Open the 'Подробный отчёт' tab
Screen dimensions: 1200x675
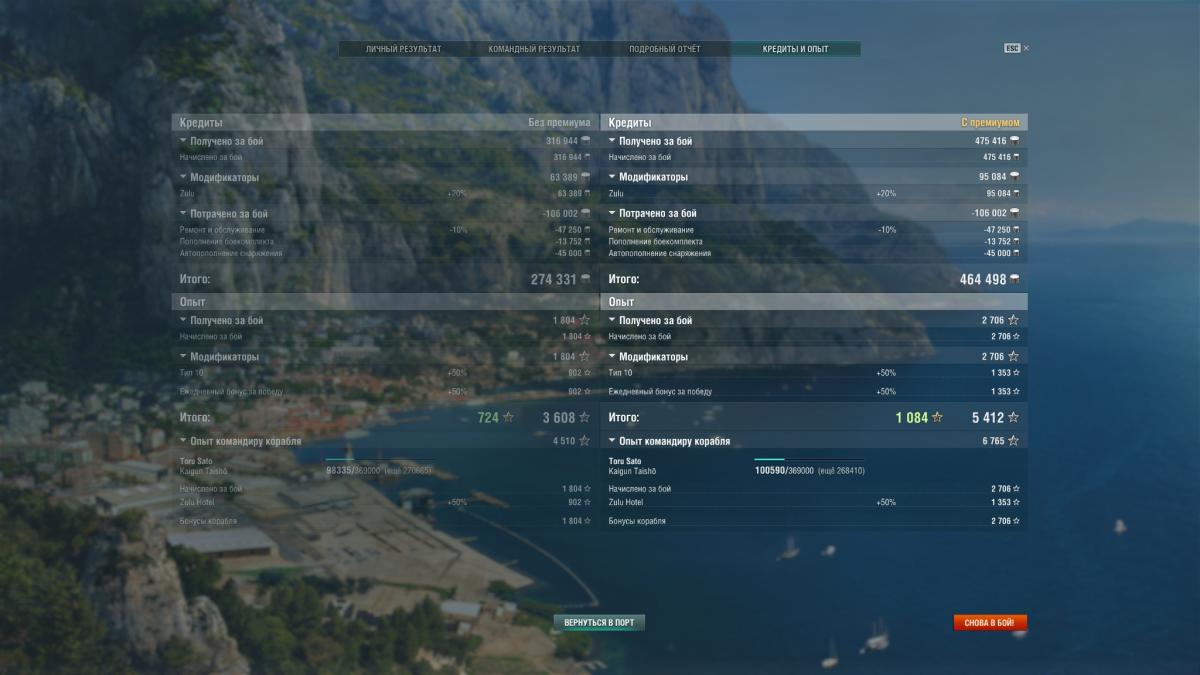pos(664,49)
